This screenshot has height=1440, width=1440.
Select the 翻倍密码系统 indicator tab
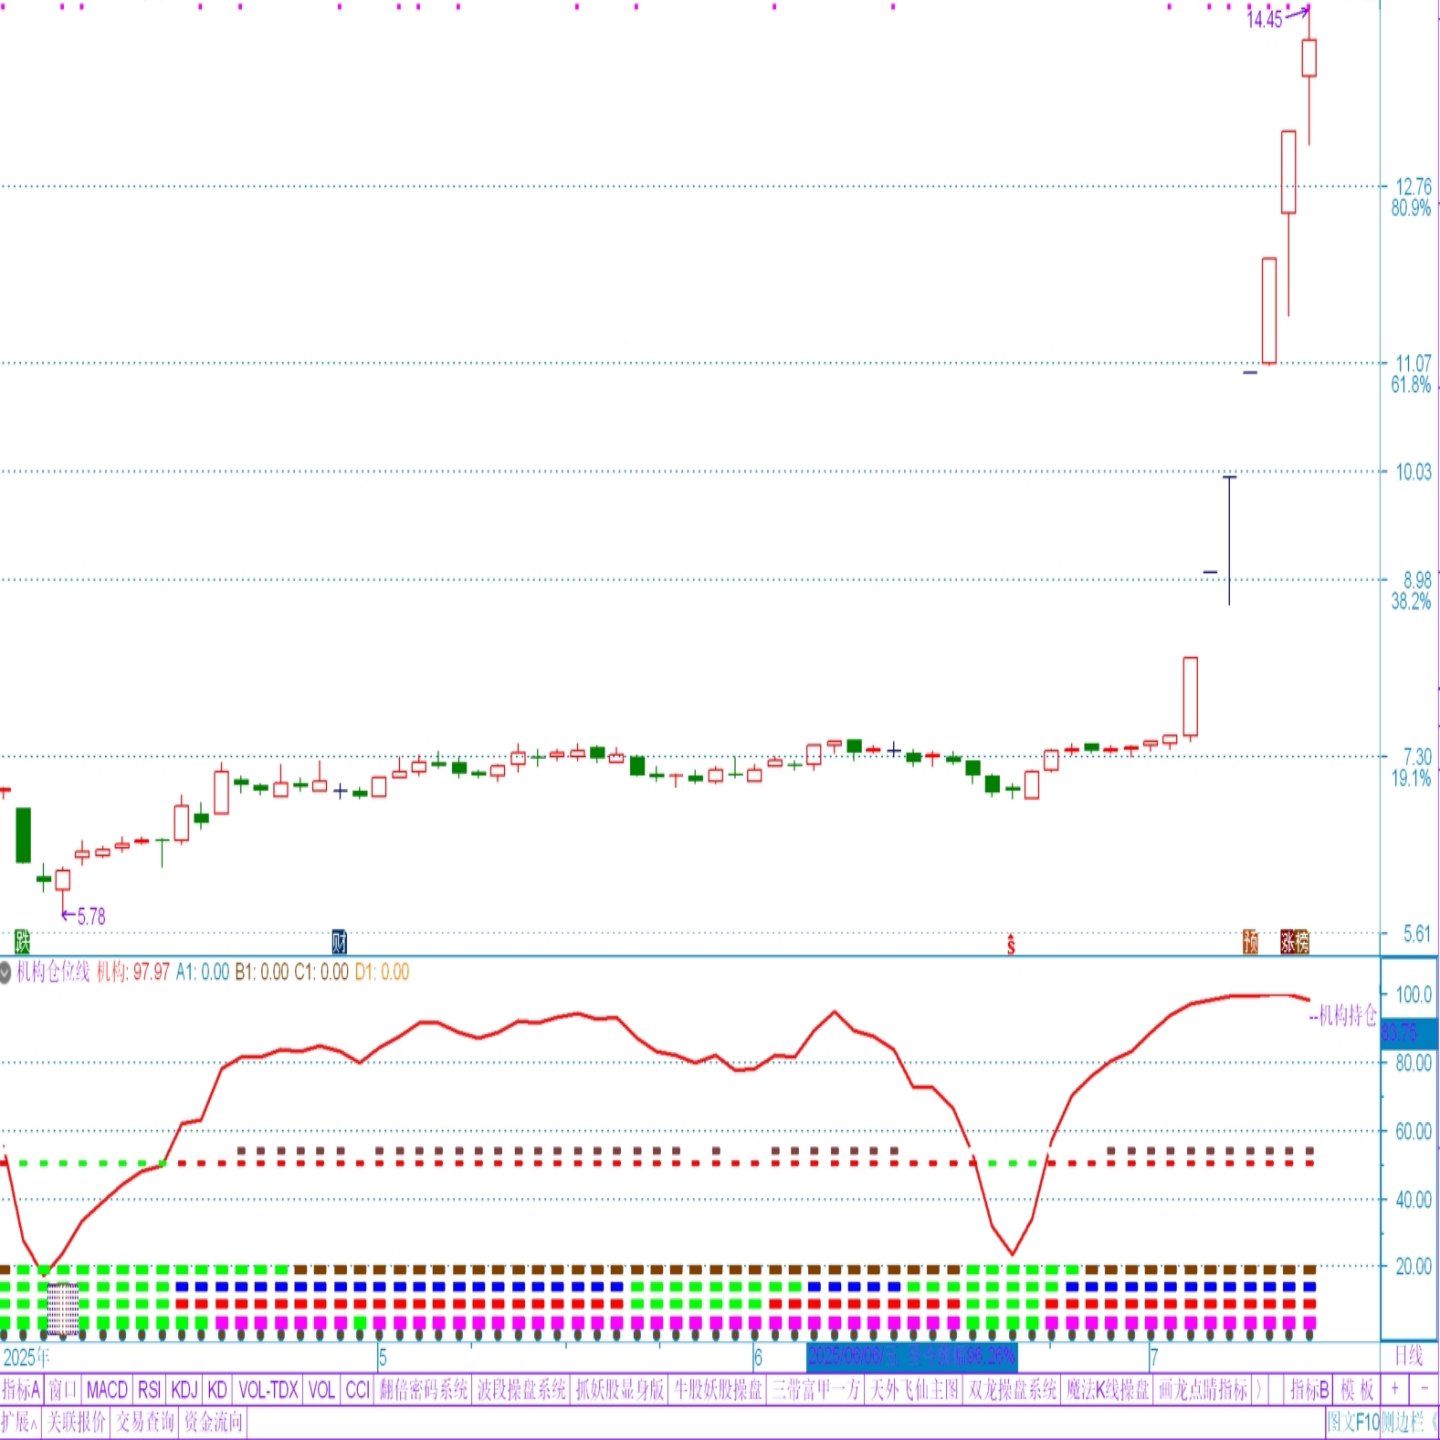[424, 1389]
